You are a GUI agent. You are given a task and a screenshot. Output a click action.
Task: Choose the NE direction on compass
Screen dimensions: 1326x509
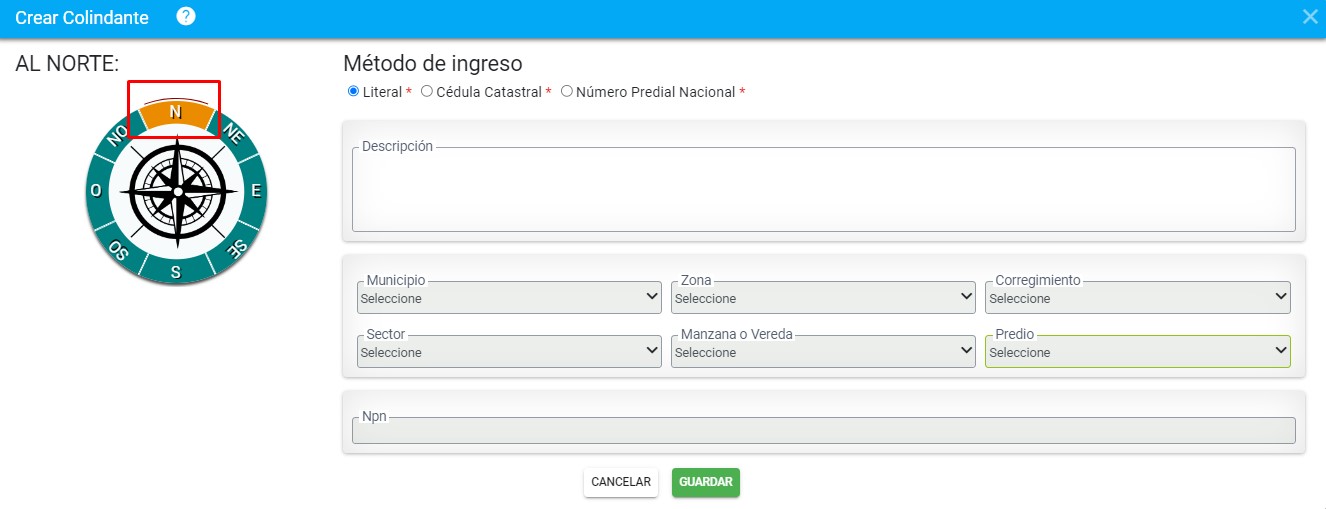click(232, 134)
